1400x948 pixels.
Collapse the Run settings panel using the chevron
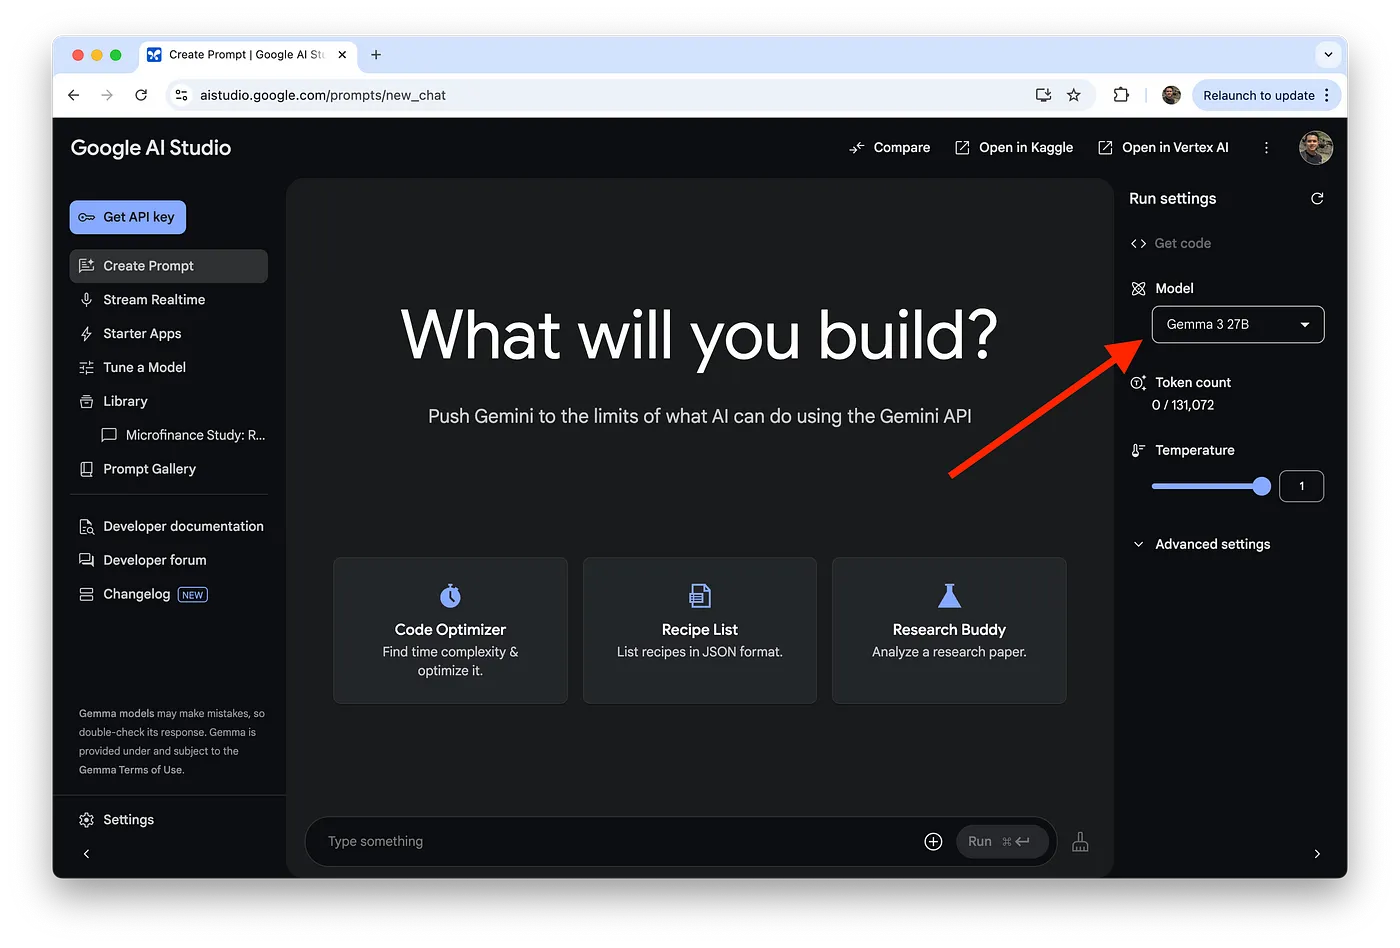[1317, 854]
